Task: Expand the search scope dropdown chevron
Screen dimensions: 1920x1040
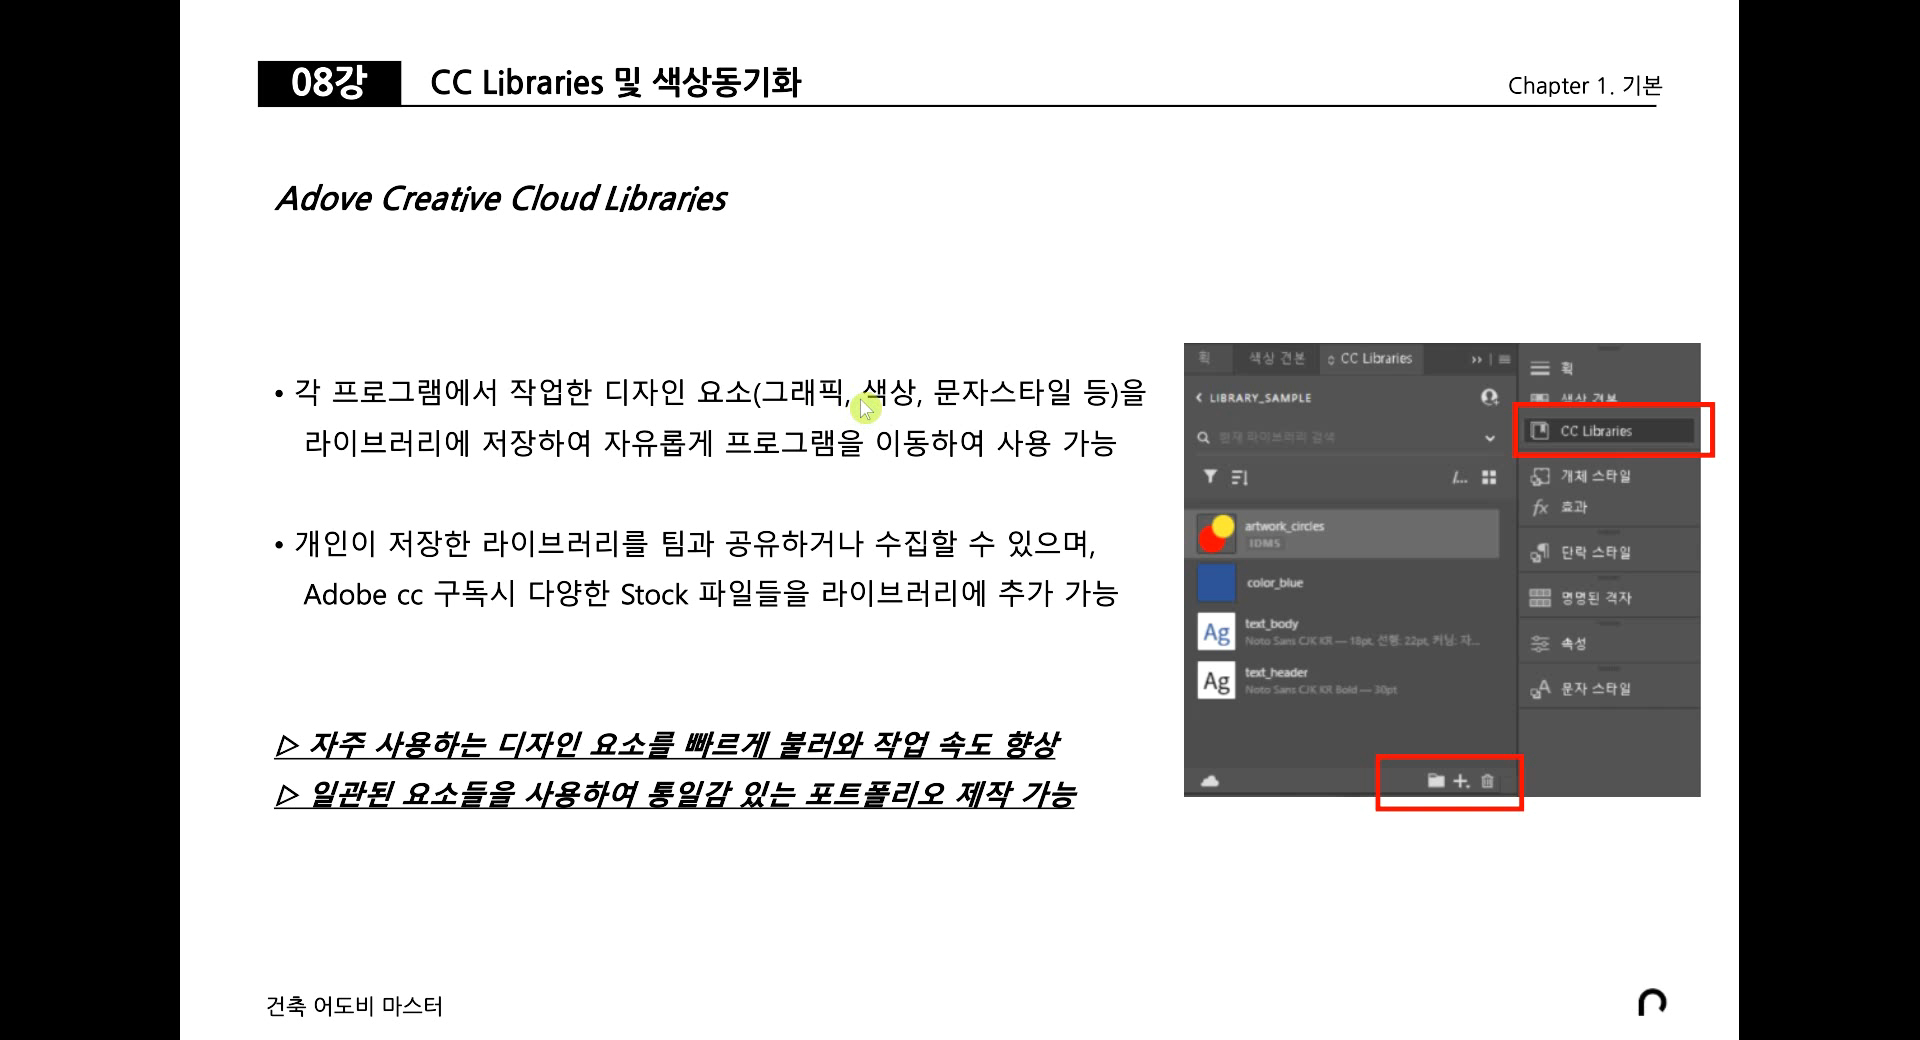Action: click(1490, 438)
